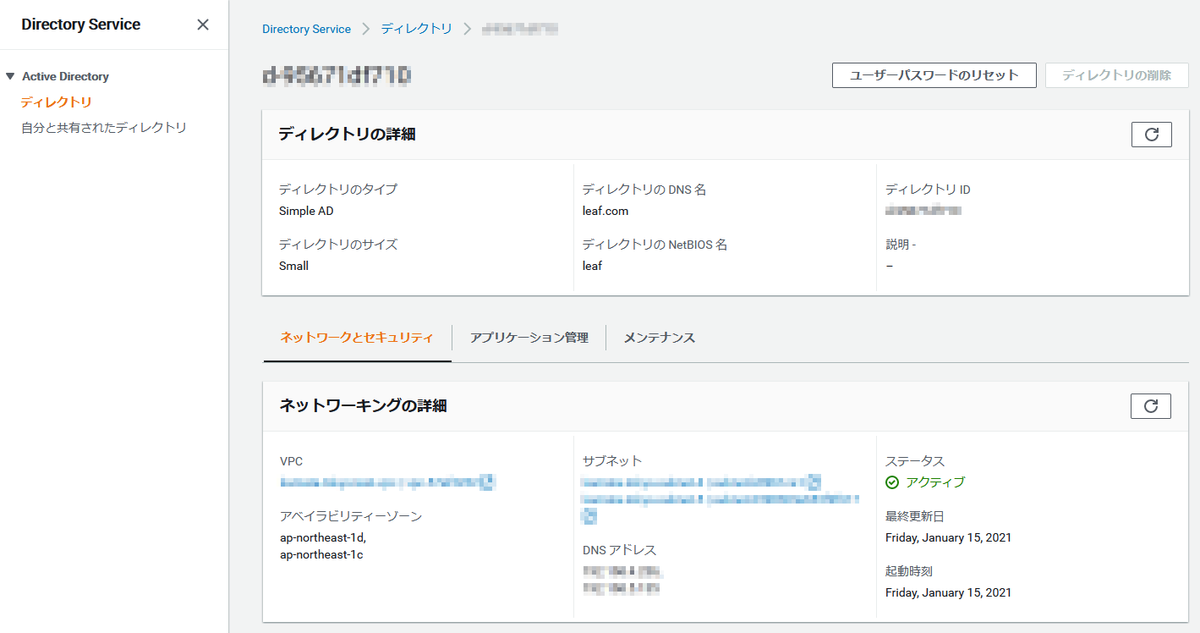Click the ネットワーキングの詳細 heading

(363, 405)
